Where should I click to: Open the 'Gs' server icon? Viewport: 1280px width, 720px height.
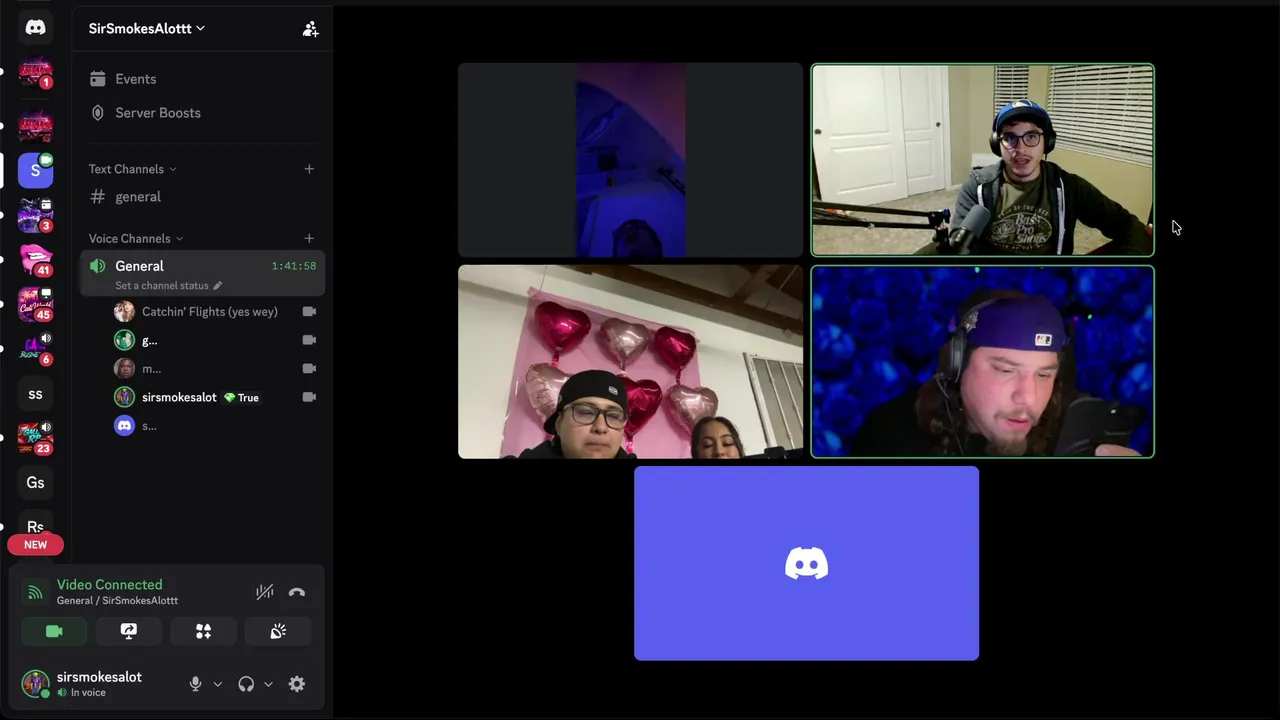pyautogui.click(x=35, y=483)
